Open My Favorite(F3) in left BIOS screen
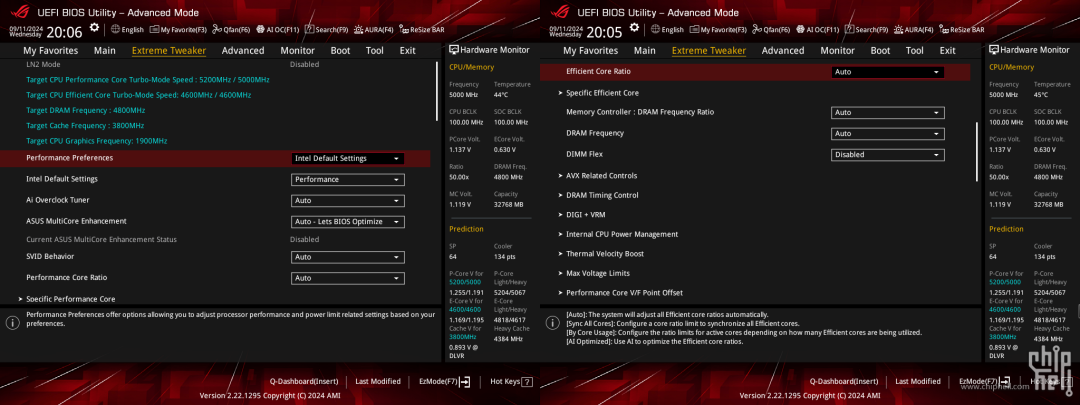Viewport: 1080px width, 405px height. pyautogui.click(x=179, y=30)
